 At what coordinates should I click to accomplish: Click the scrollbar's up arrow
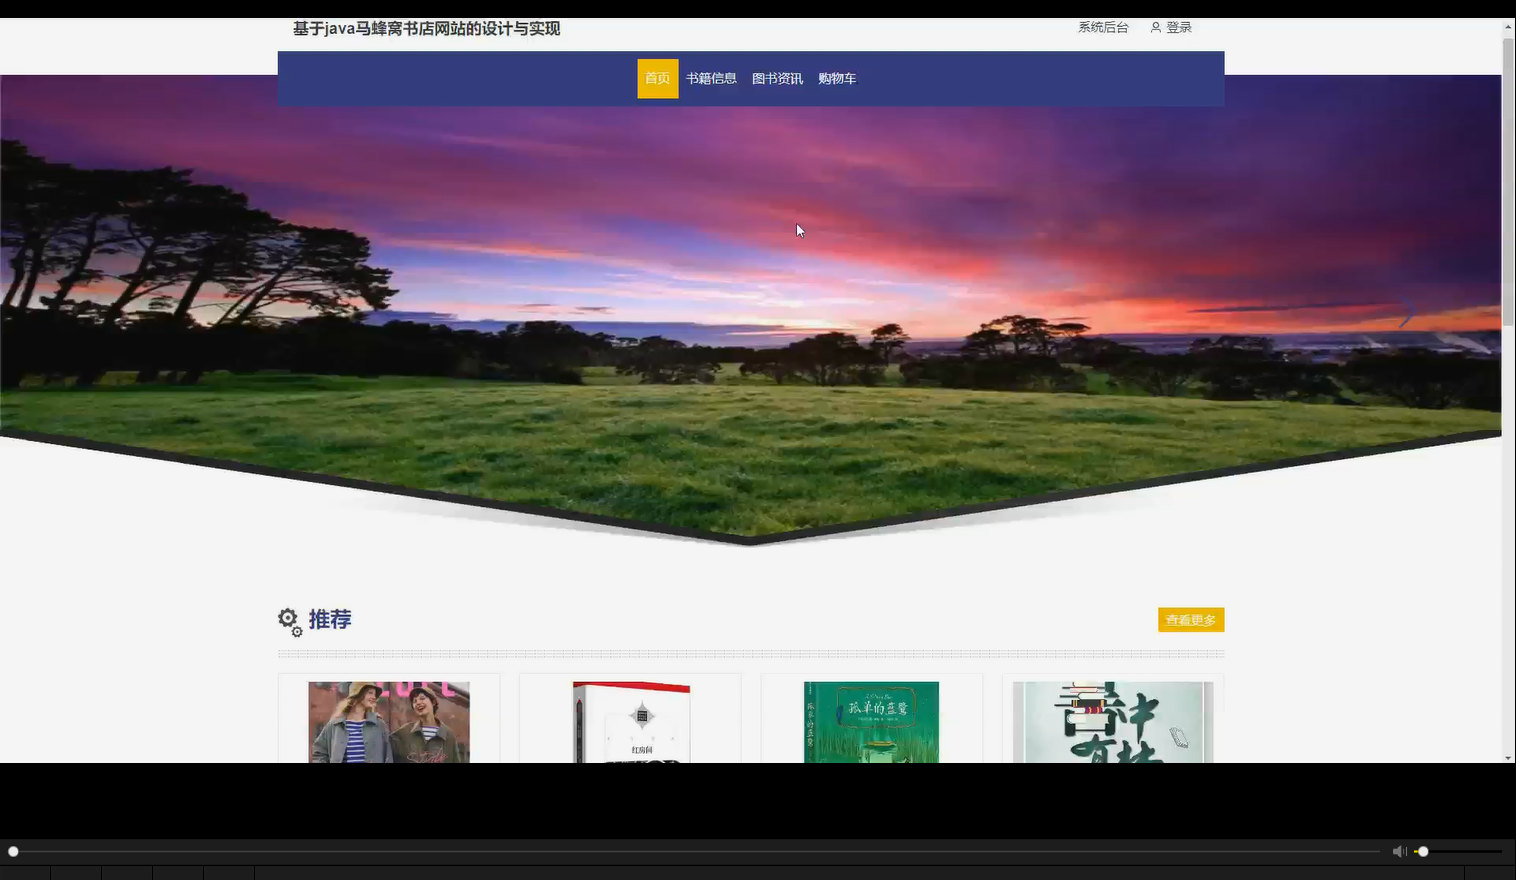click(1508, 28)
